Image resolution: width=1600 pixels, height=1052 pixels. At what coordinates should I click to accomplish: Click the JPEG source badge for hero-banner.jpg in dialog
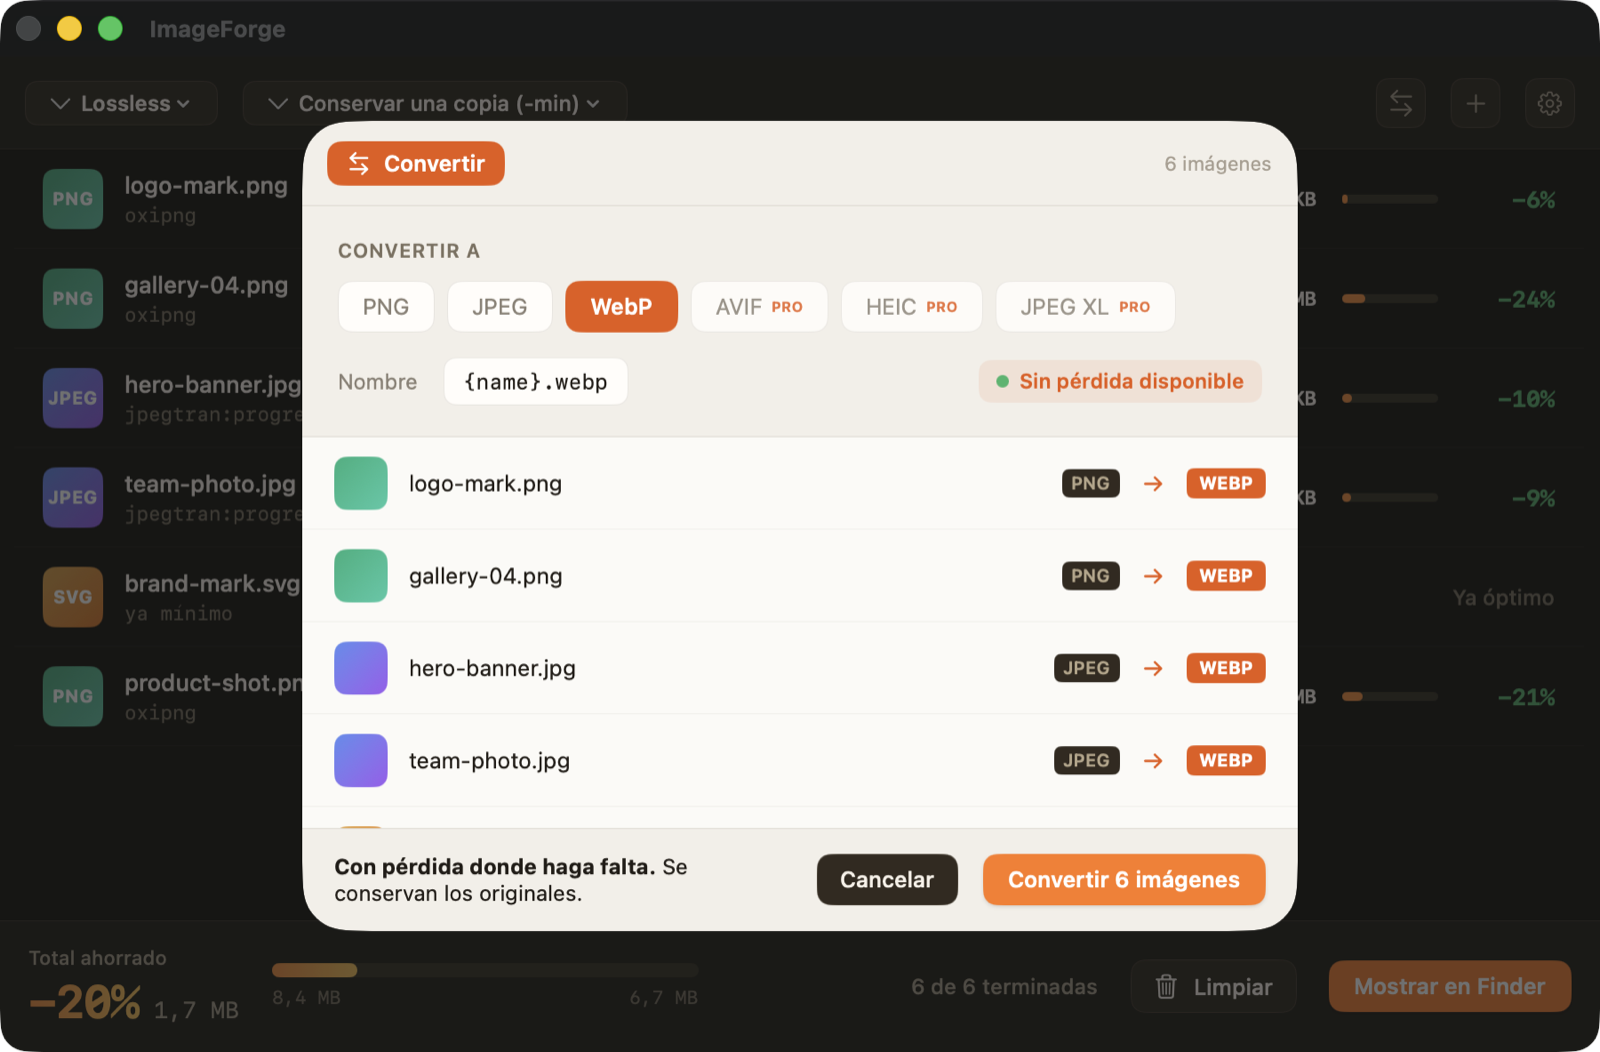(x=1087, y=668)
